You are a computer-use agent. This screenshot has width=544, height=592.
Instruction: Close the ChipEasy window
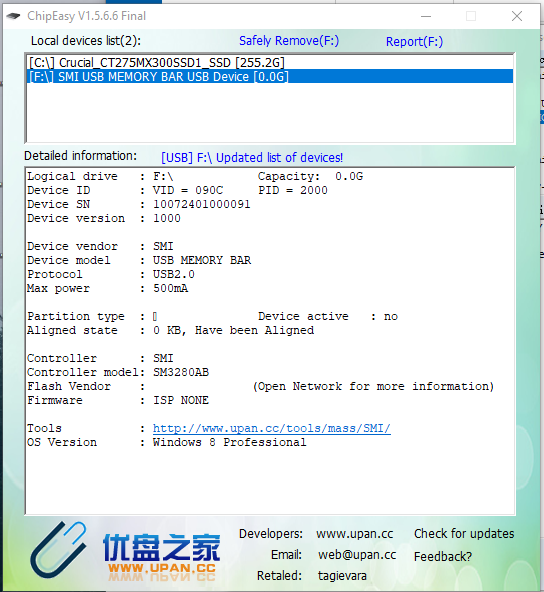[517, 16]
